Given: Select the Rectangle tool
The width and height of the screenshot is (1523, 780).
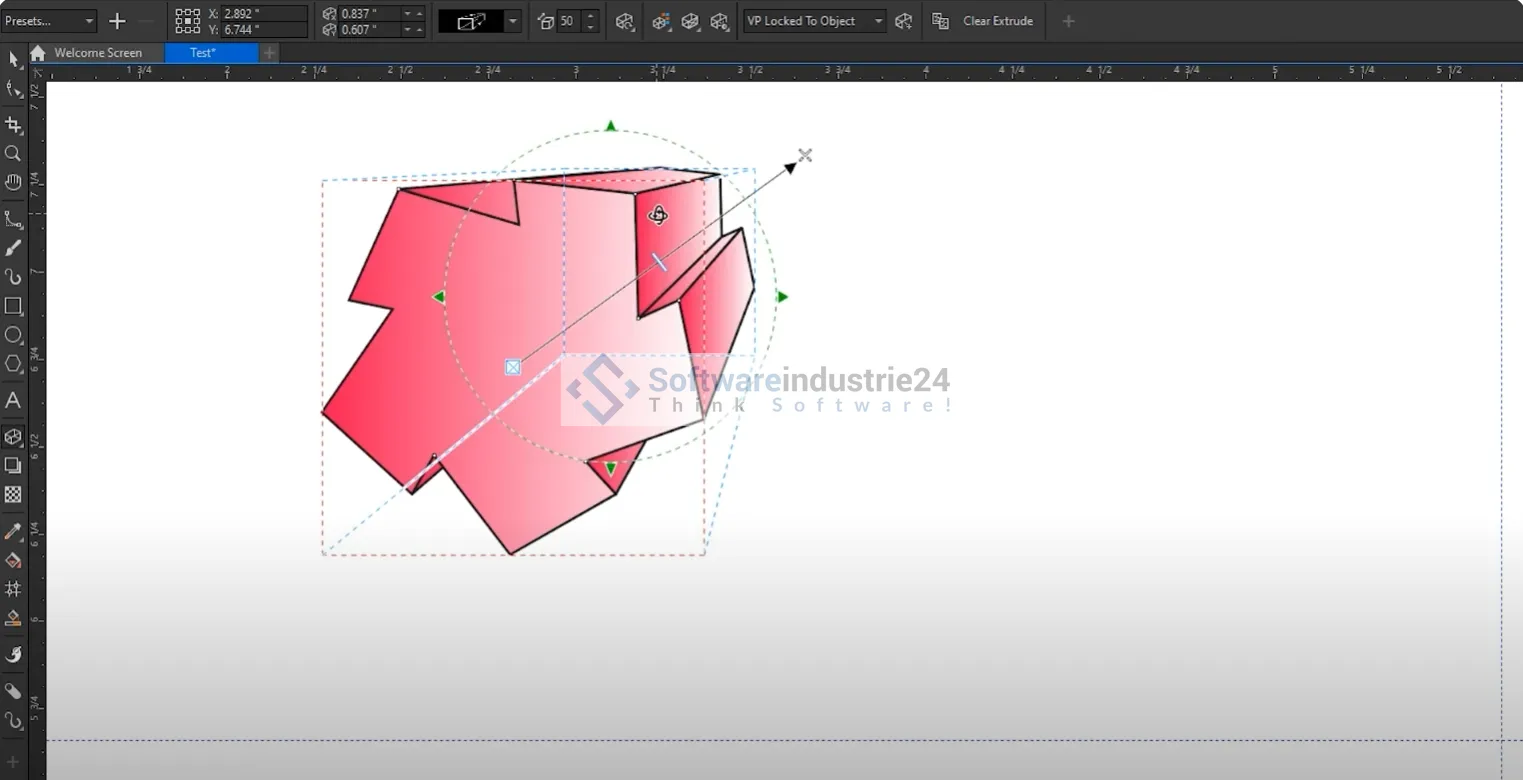Looking at the screenshot, I should click(x=13, y=306).
